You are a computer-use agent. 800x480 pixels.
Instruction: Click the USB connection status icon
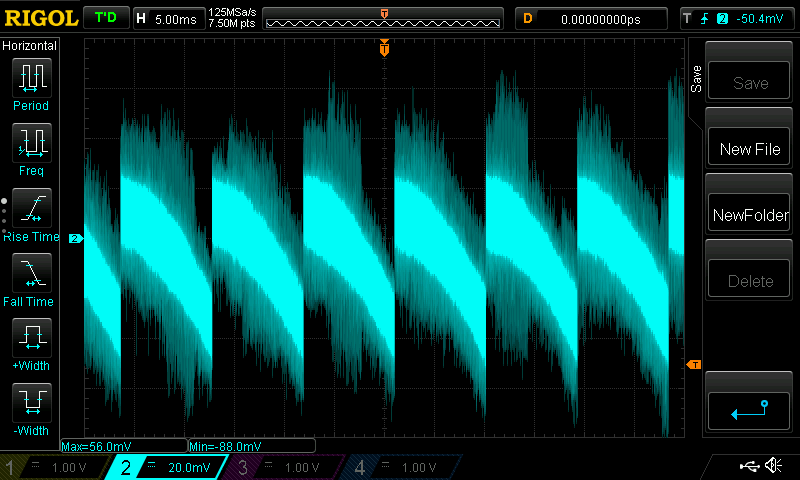[750, 466]
